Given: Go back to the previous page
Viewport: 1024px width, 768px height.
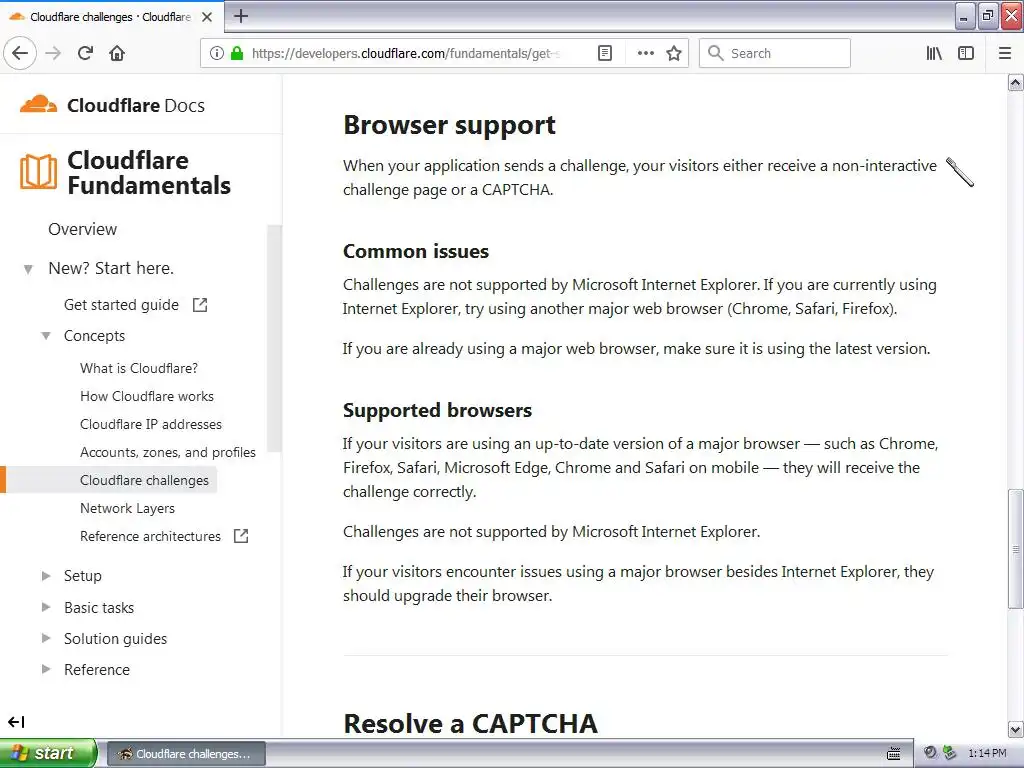Looking at the screenshot, I should pyautogui.click(x=20, y=53).
